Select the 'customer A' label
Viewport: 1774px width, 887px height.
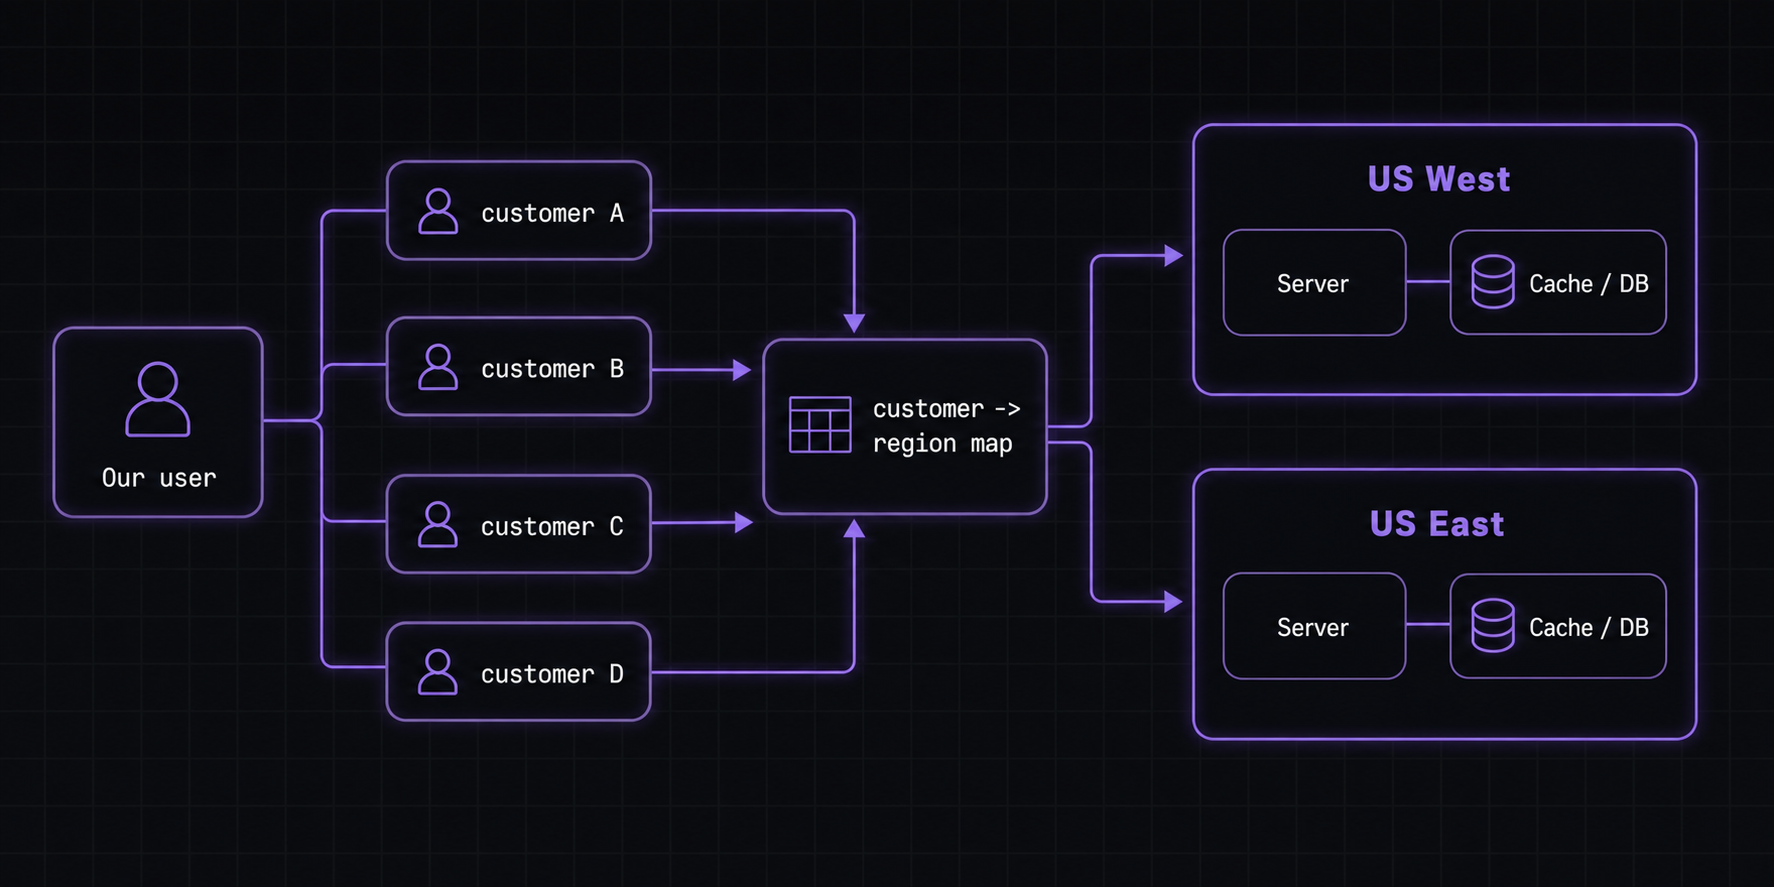click(x=552, y=213)
